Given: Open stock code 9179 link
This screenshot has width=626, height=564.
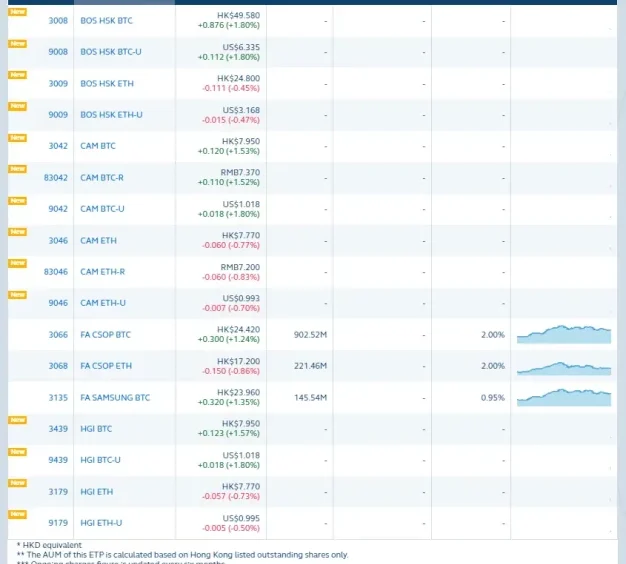Looking at the screenshot, I should pos(58,523).
